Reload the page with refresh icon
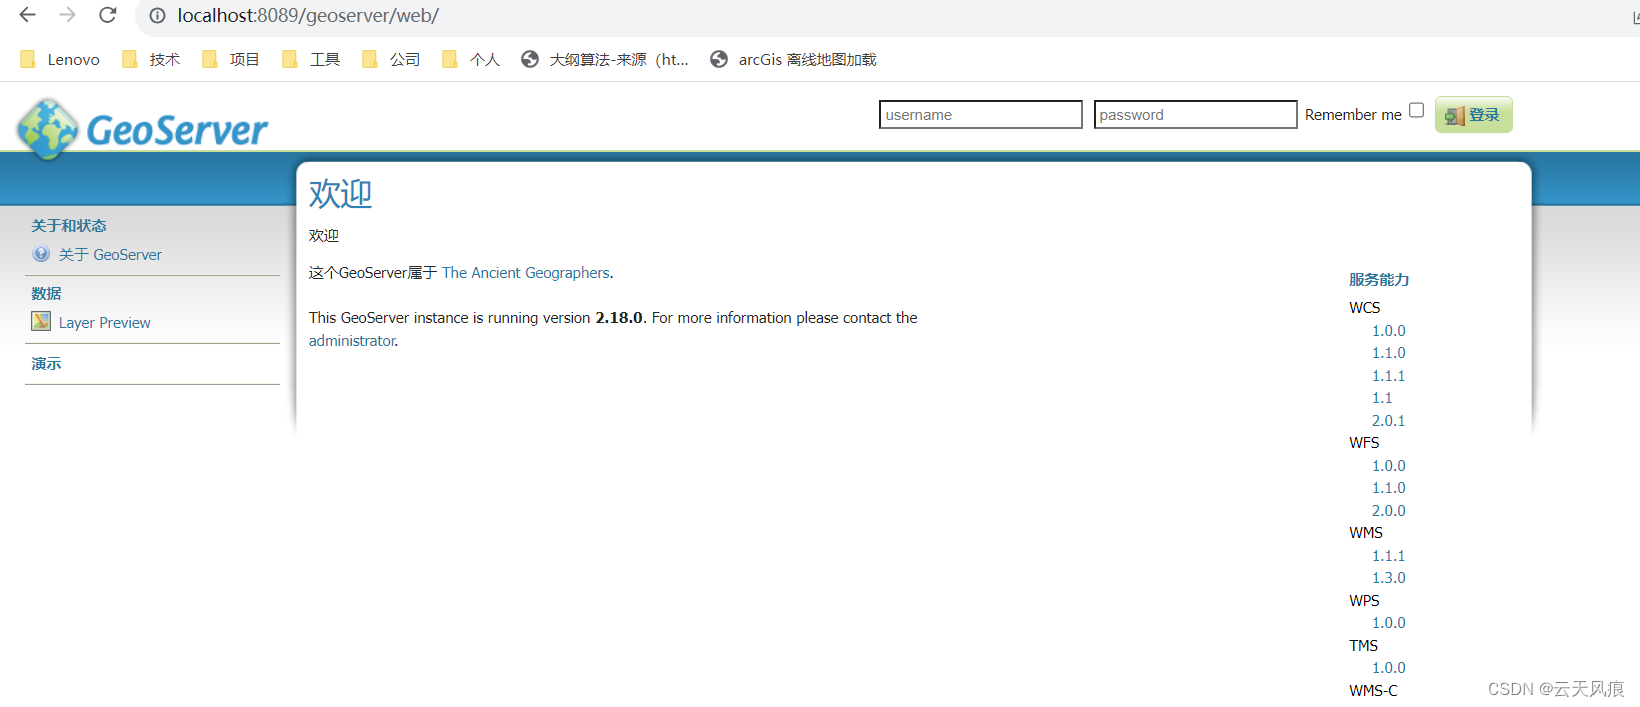1640x707 pixels. pos(108,15)
